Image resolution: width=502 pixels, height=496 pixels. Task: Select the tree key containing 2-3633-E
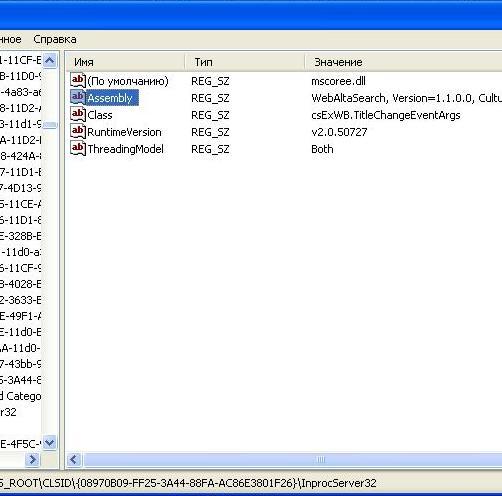[21, 300]
